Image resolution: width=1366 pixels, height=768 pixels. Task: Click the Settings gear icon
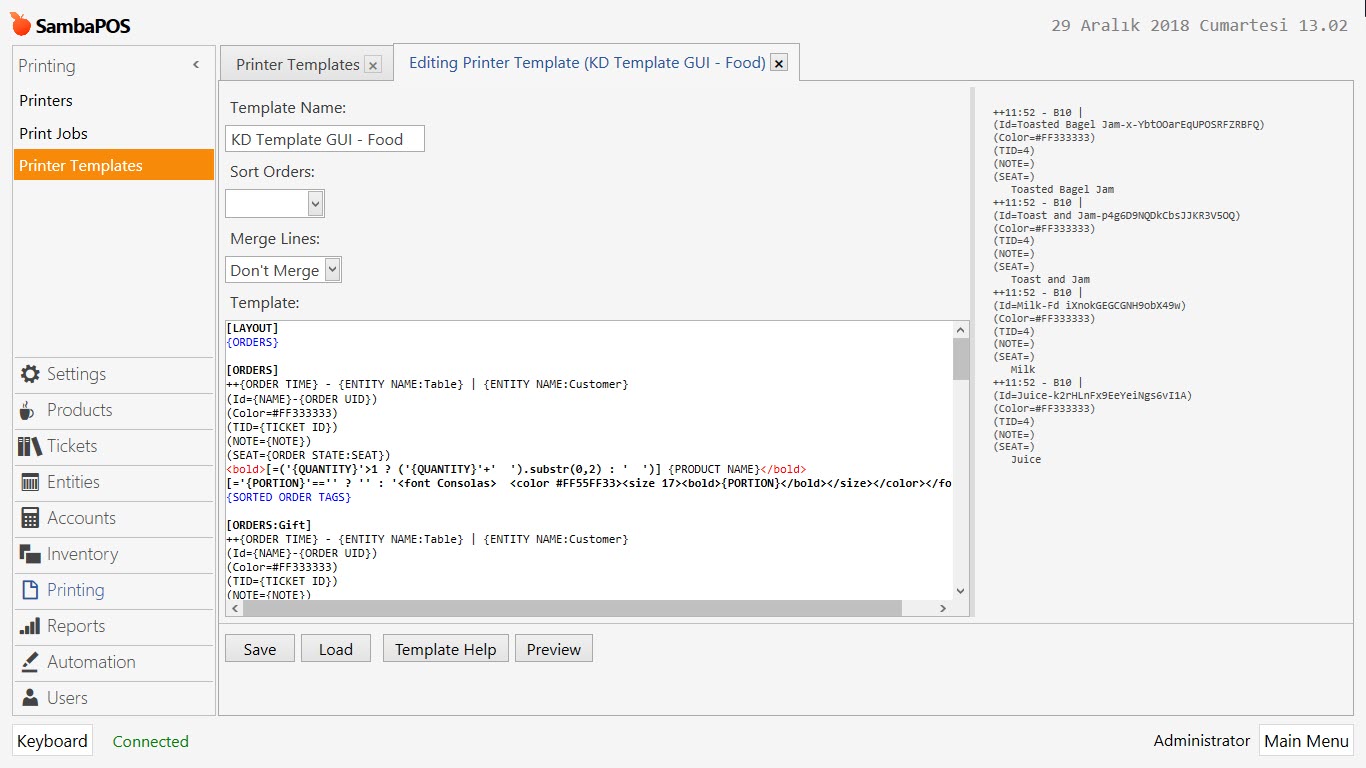(30, 374)
